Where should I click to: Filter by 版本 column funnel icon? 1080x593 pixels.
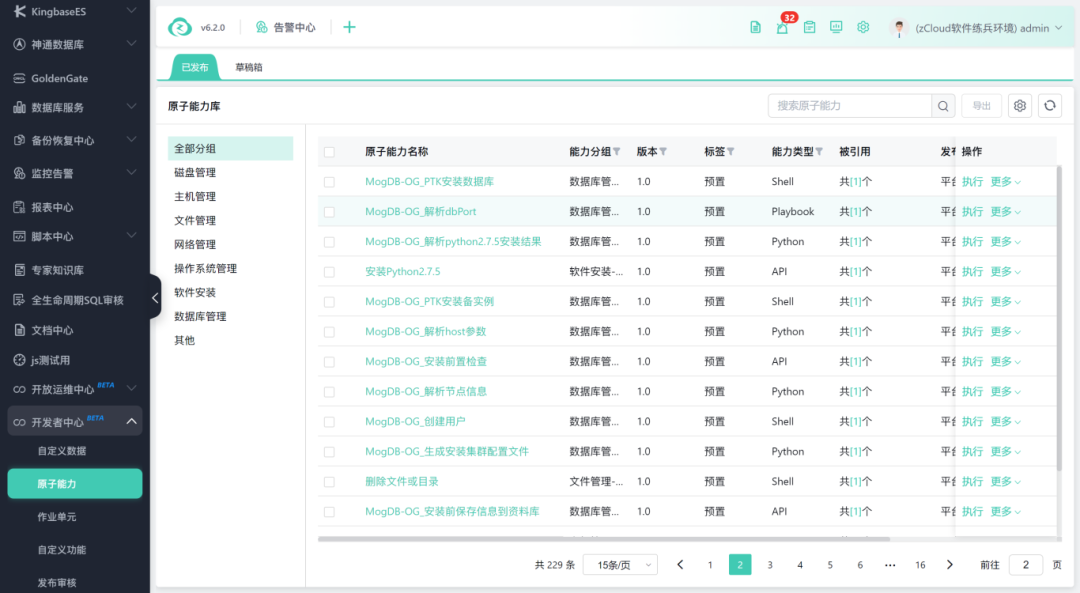(x=663, y=152)
